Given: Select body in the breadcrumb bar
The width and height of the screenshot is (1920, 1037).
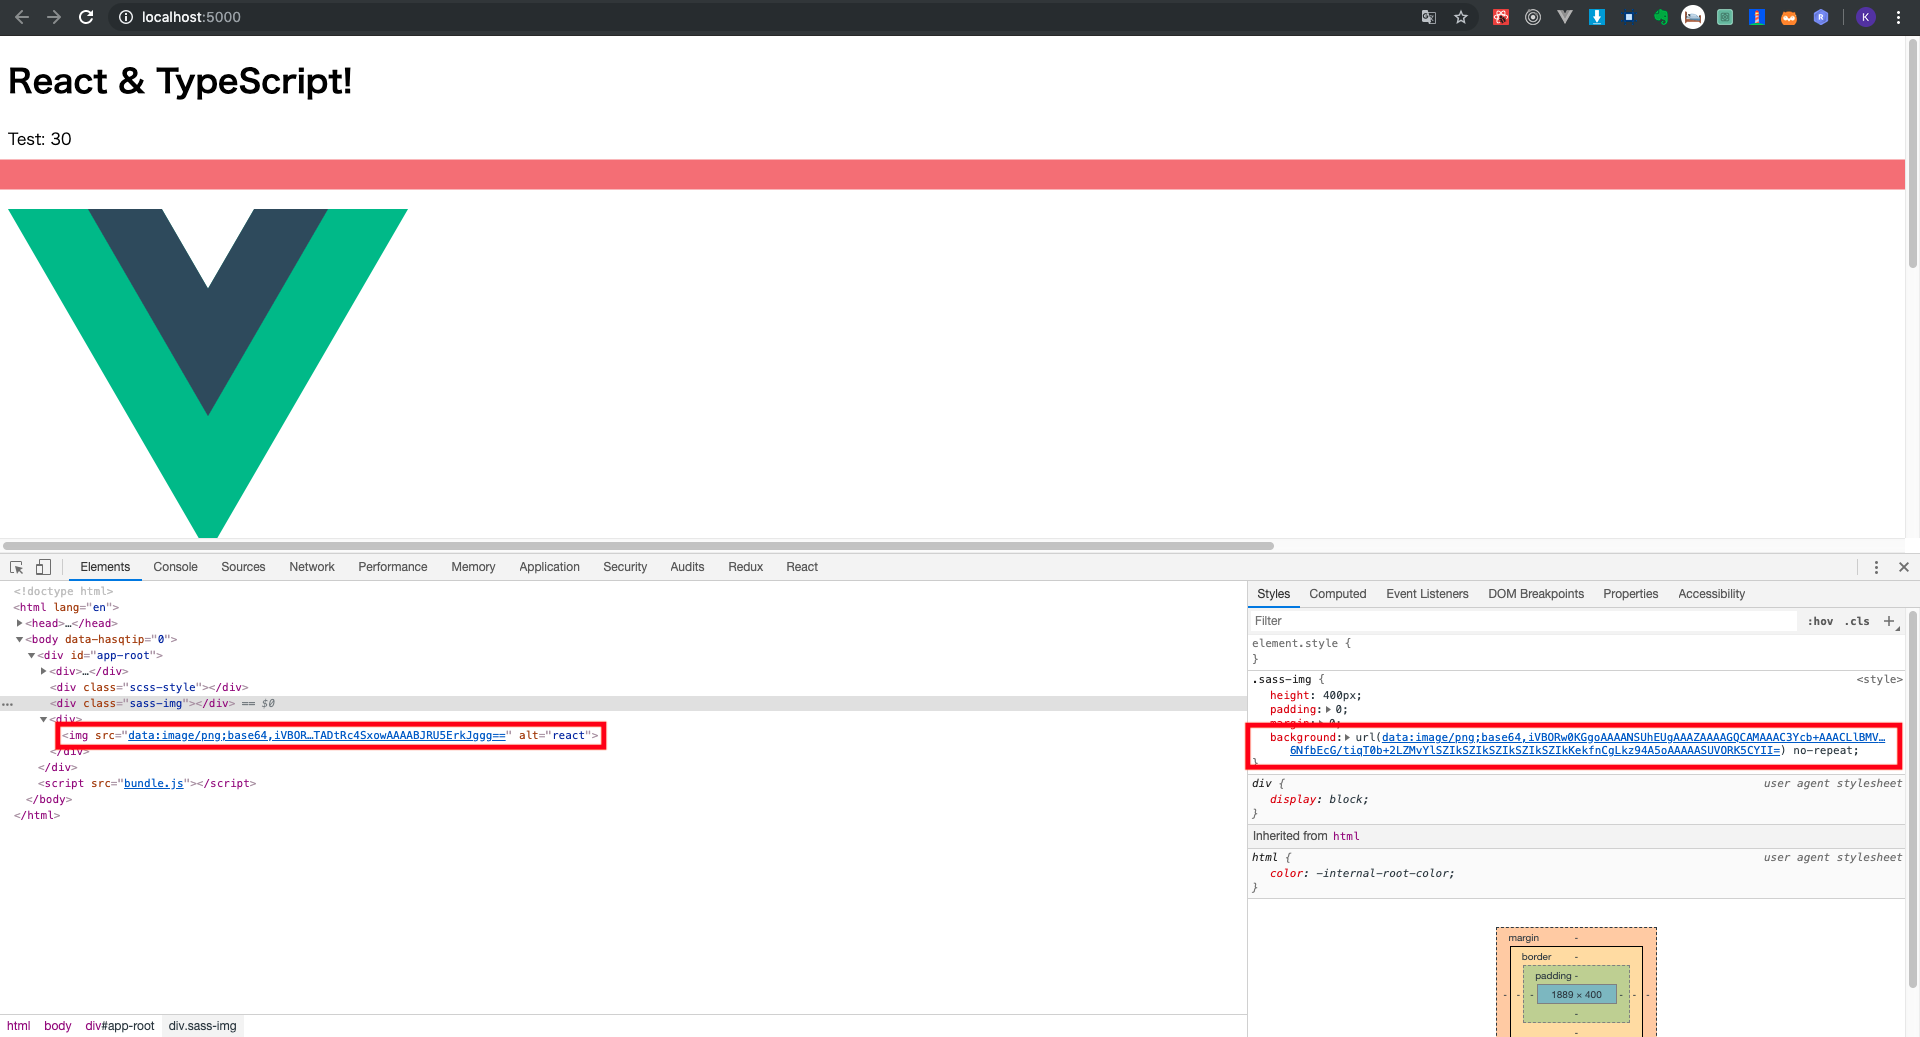Looking at the screenshot, I should click(x=57, y=1026).
